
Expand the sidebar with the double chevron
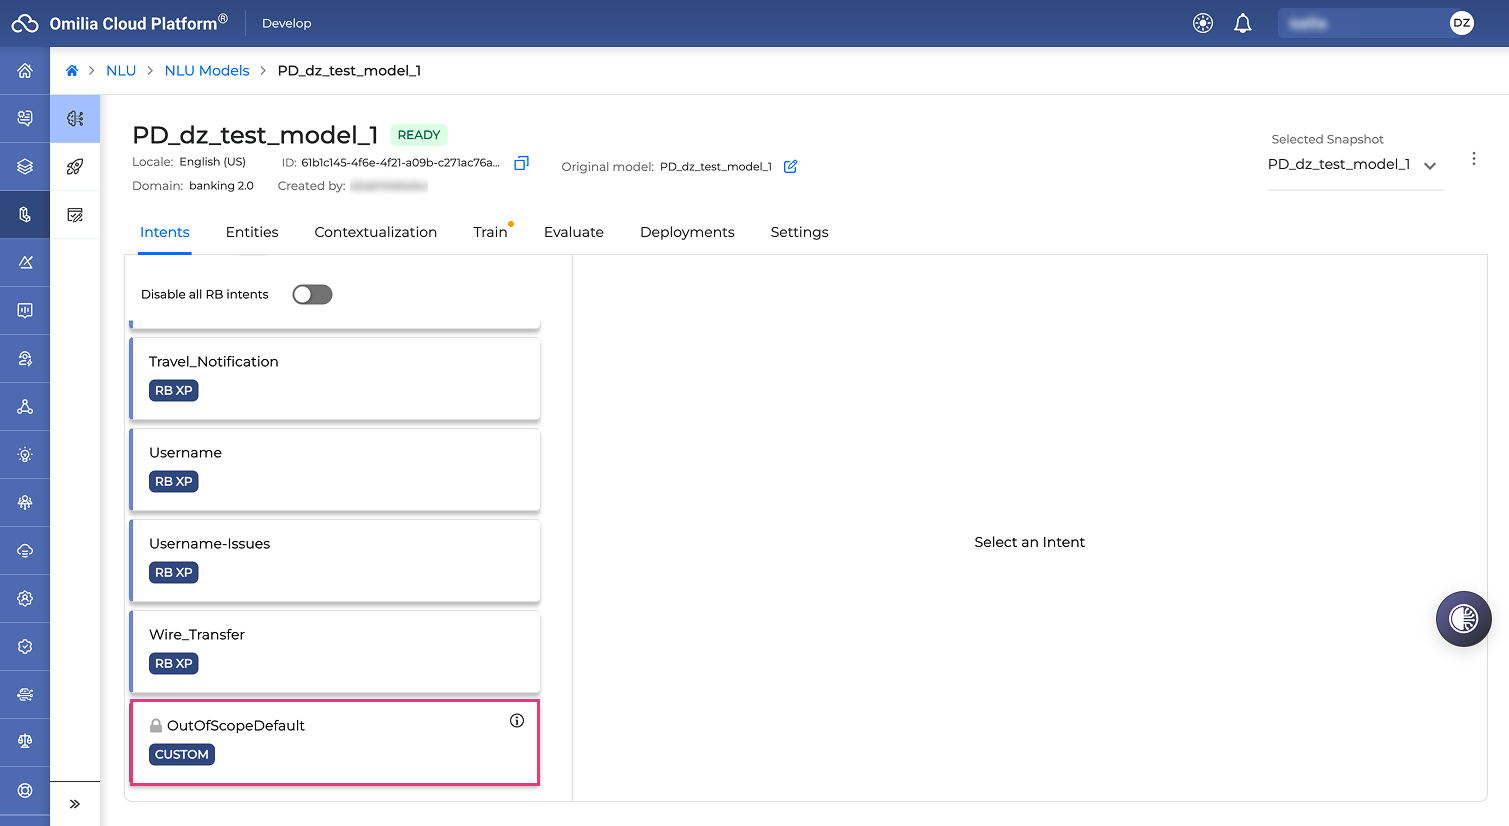tap(75, 804)
